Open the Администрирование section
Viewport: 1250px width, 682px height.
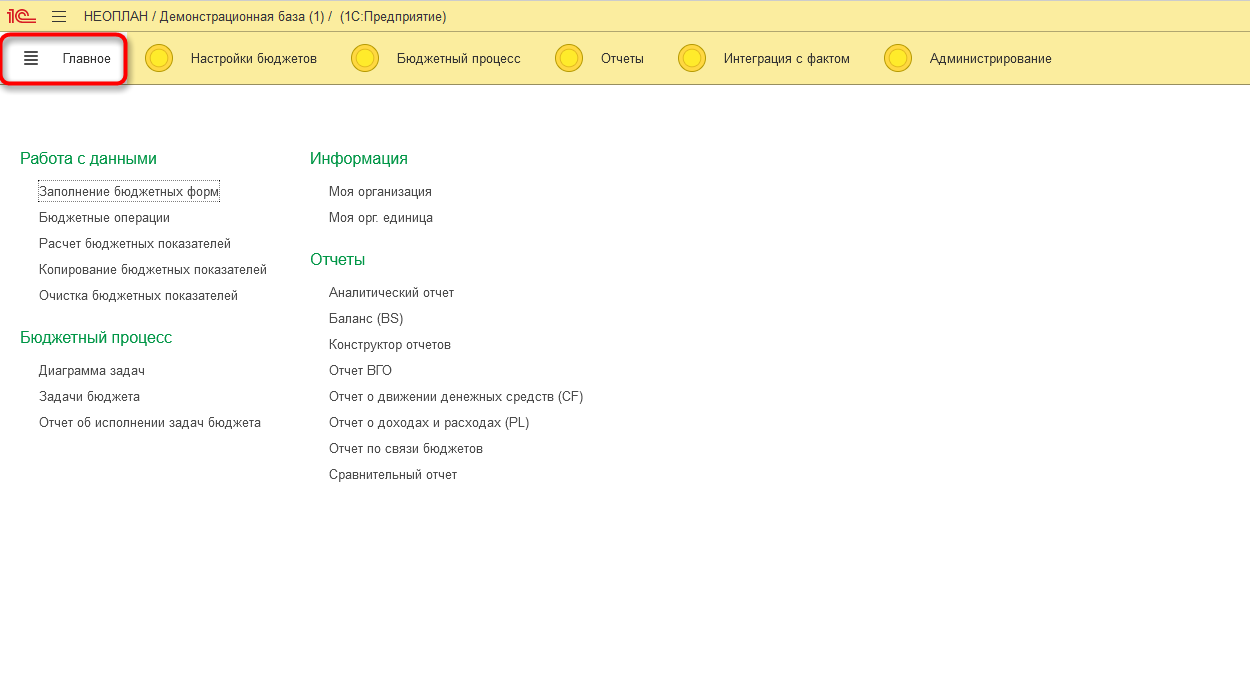pyautogui.click(x=991, y=59)
